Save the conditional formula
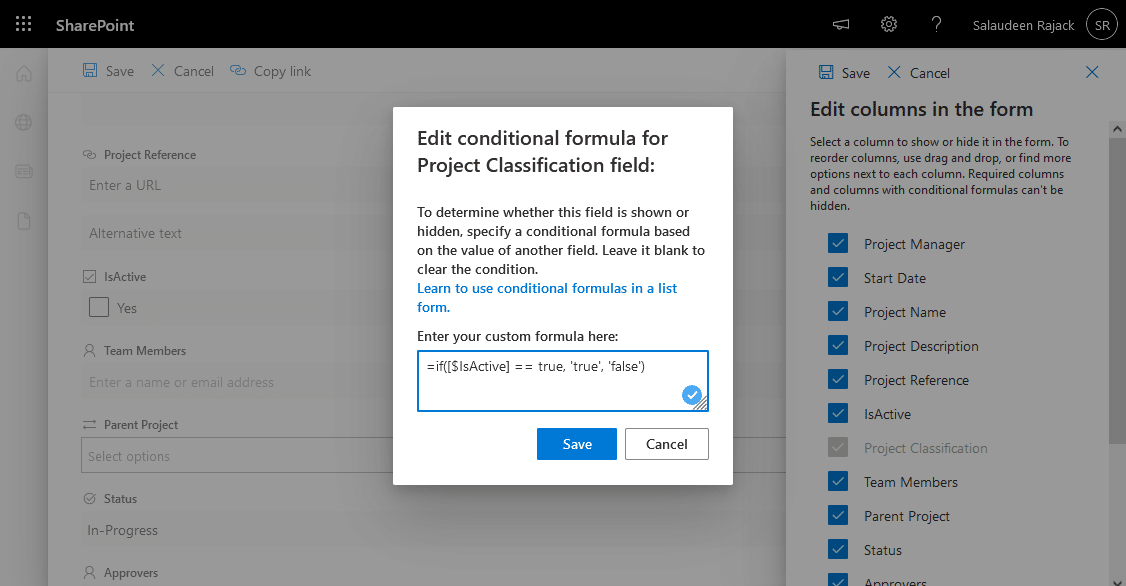 coord(577,444)
